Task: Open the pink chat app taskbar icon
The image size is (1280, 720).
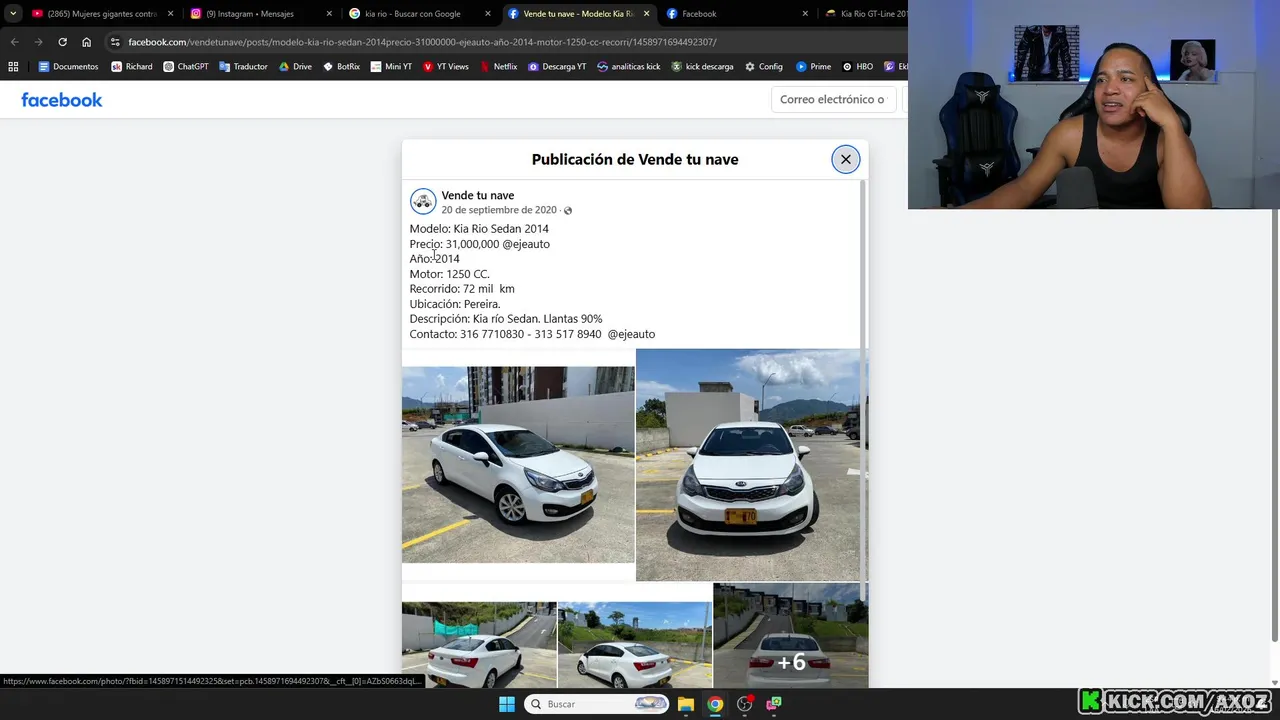Action: pos(773,704)
